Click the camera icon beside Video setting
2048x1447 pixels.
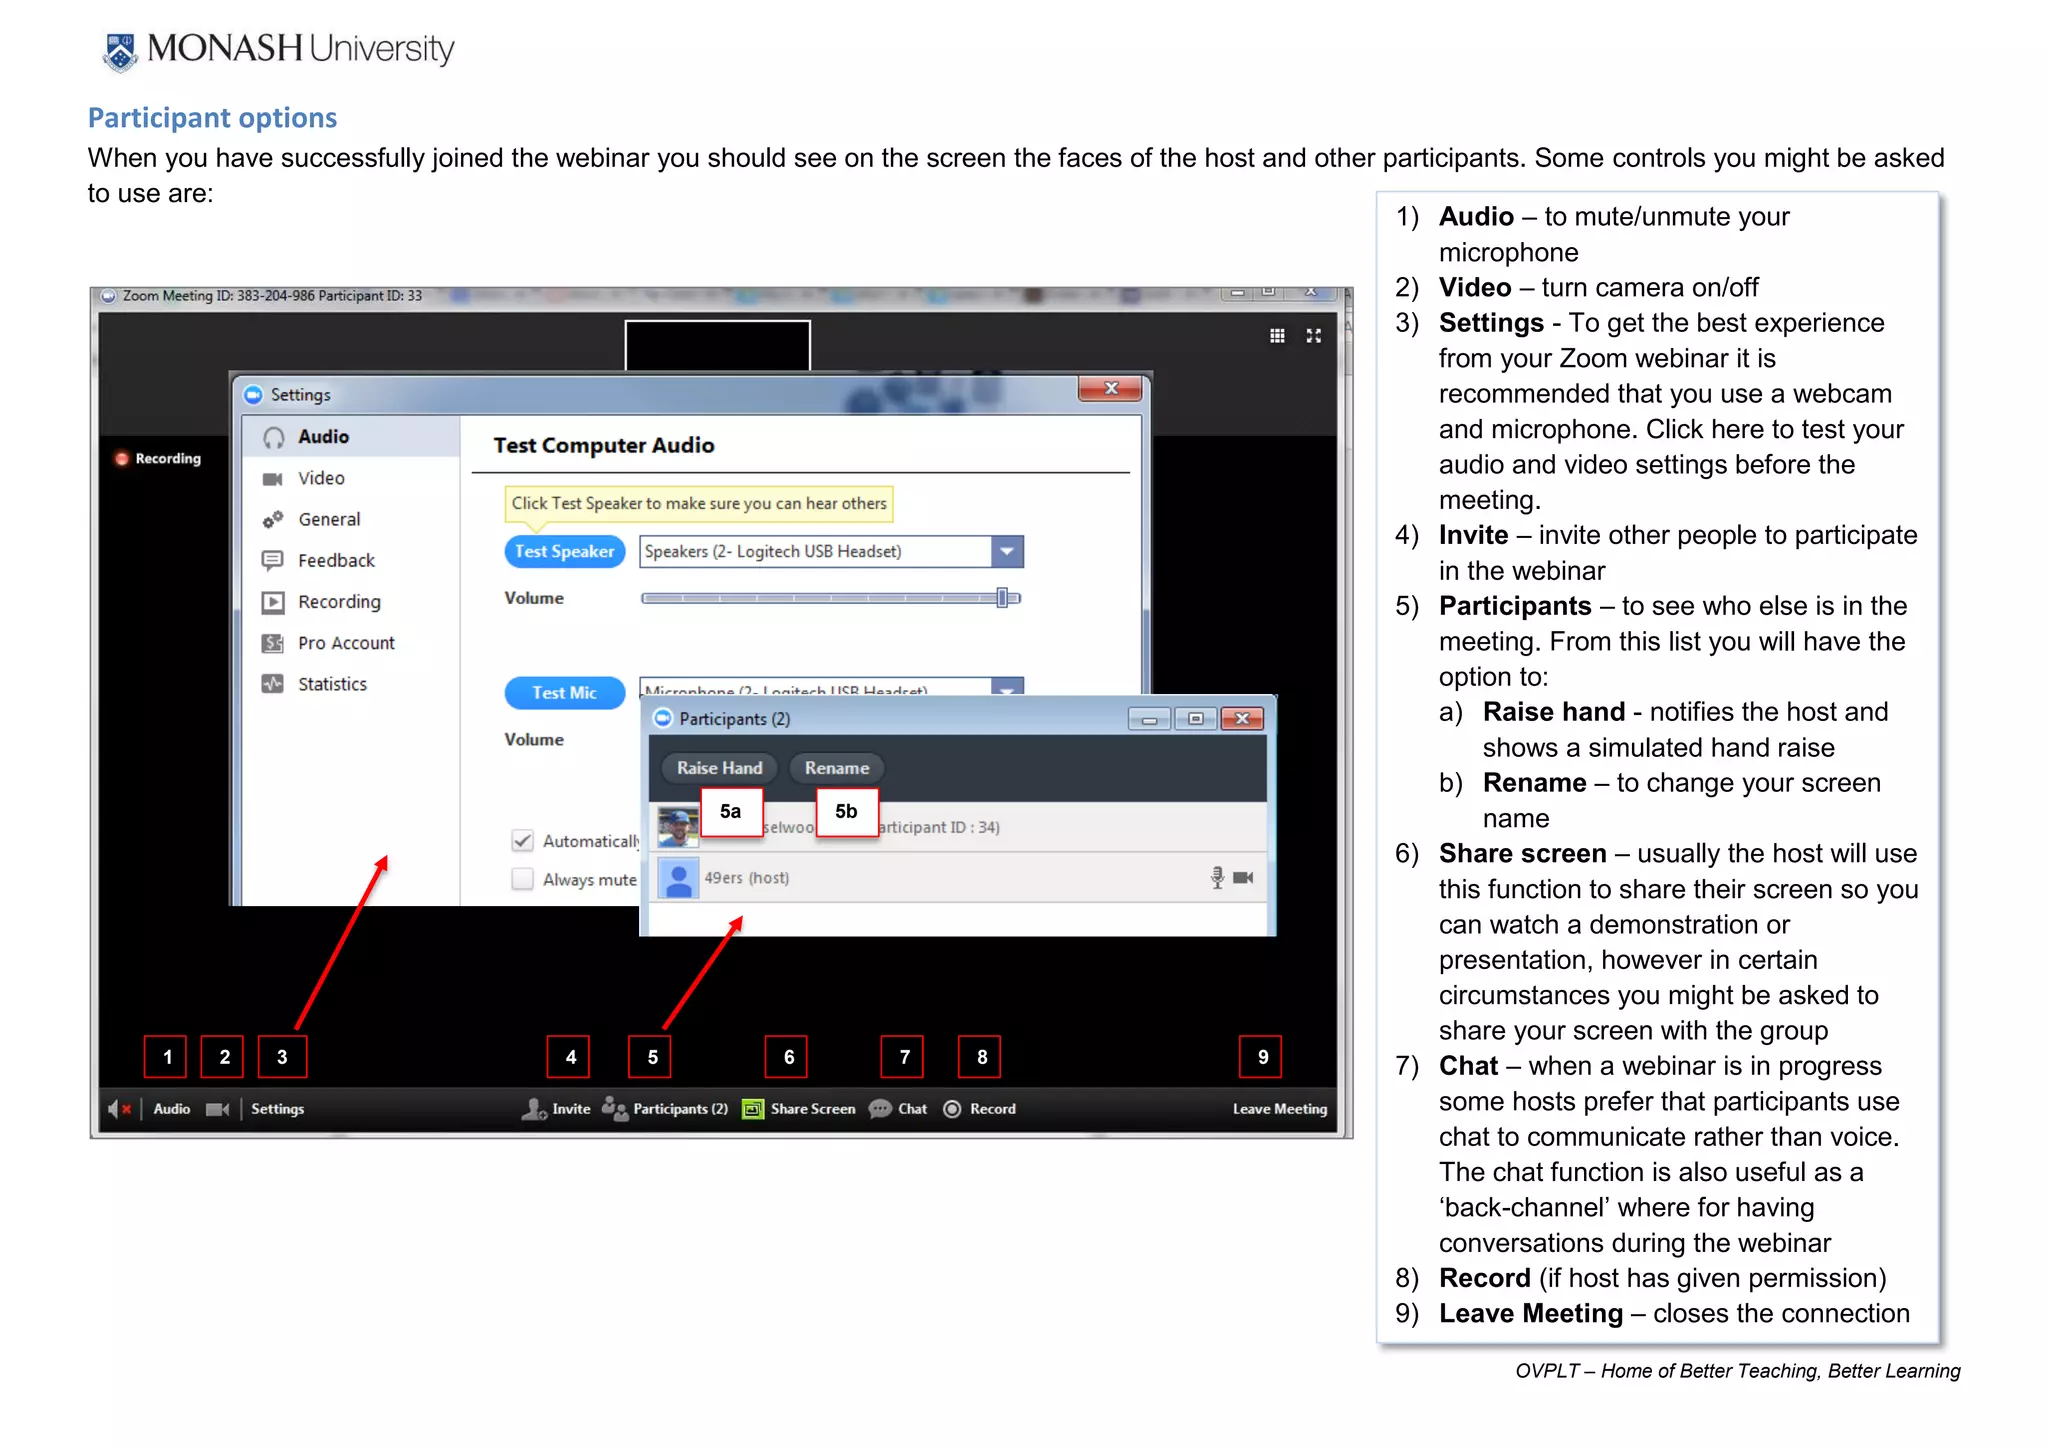tap(272, 479)
